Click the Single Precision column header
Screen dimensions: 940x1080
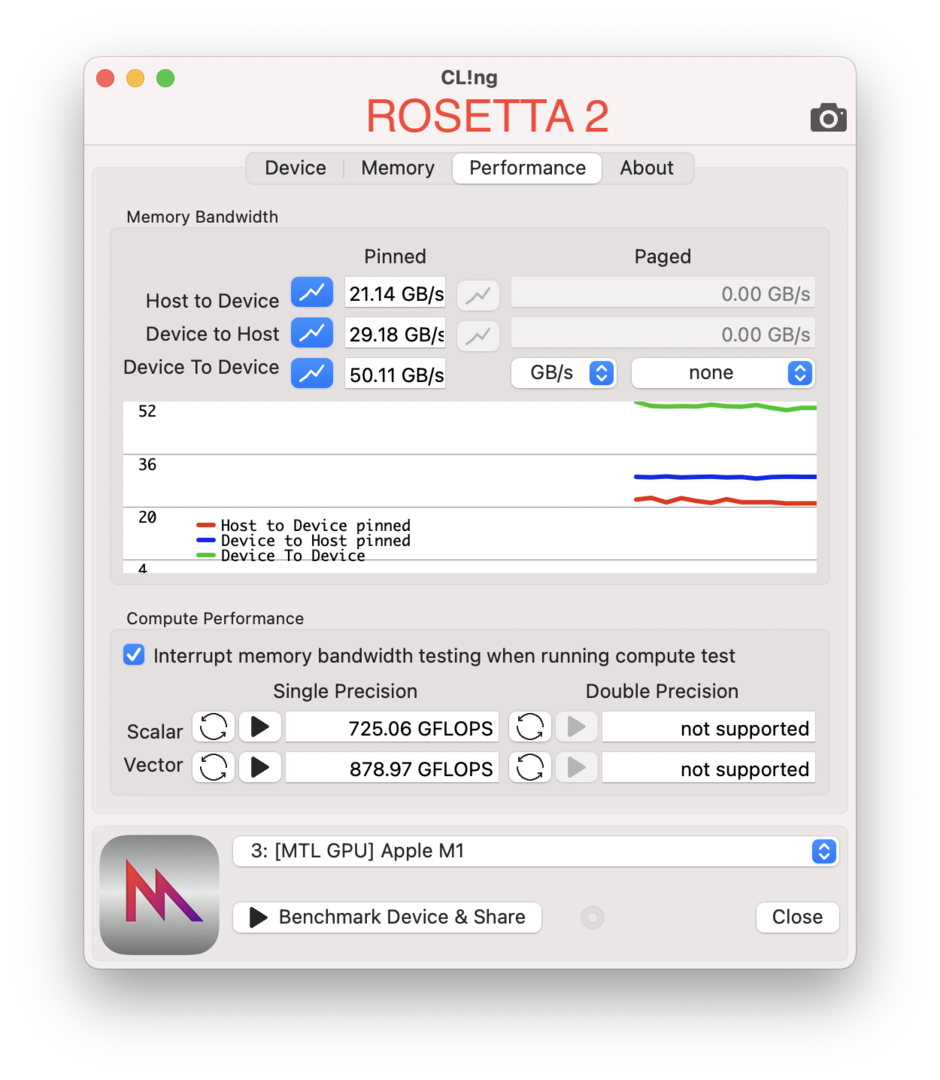coord(345,691)
